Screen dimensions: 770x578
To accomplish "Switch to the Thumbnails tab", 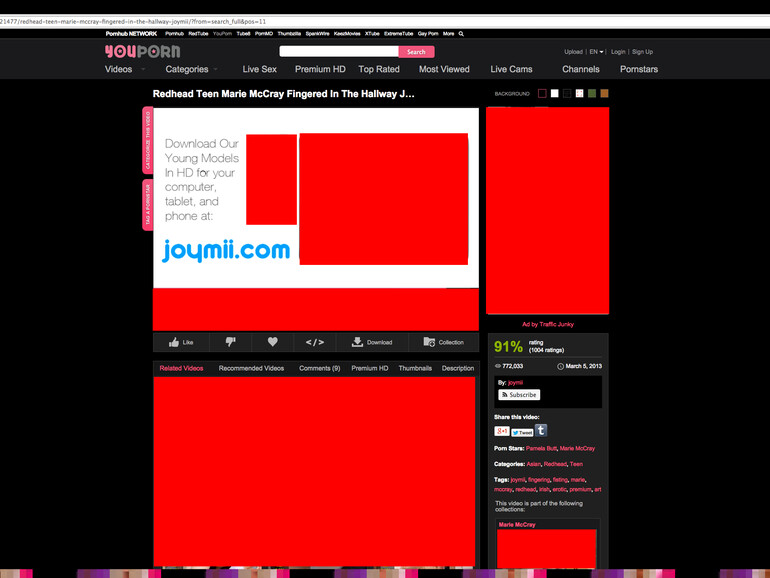I will click(x=415, y=368).
